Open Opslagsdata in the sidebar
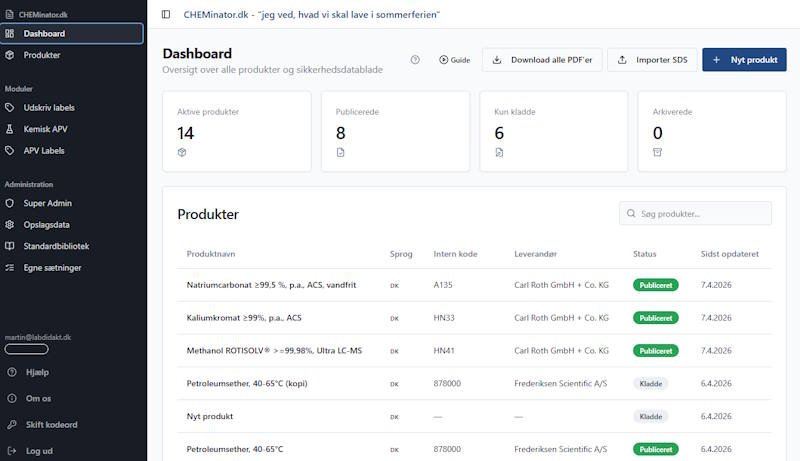This screenshot has width=800, height=461. (46, 225)
